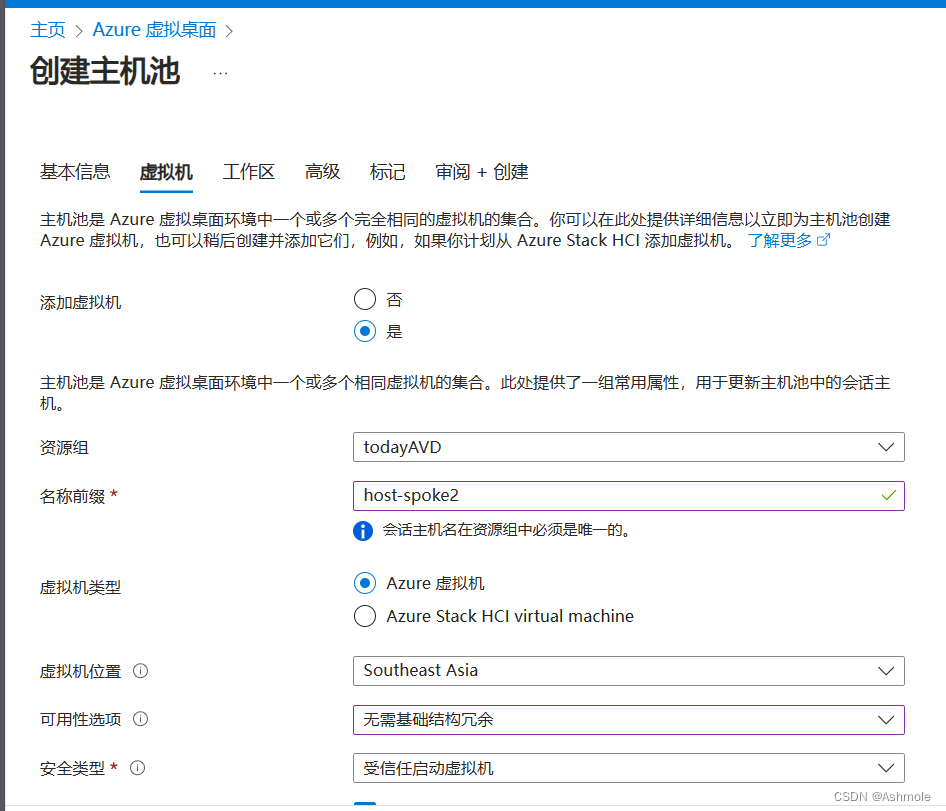Open the 资源组 dropdown showing todayAVD
Screen dimensions: 946x811
click(629, 447)
